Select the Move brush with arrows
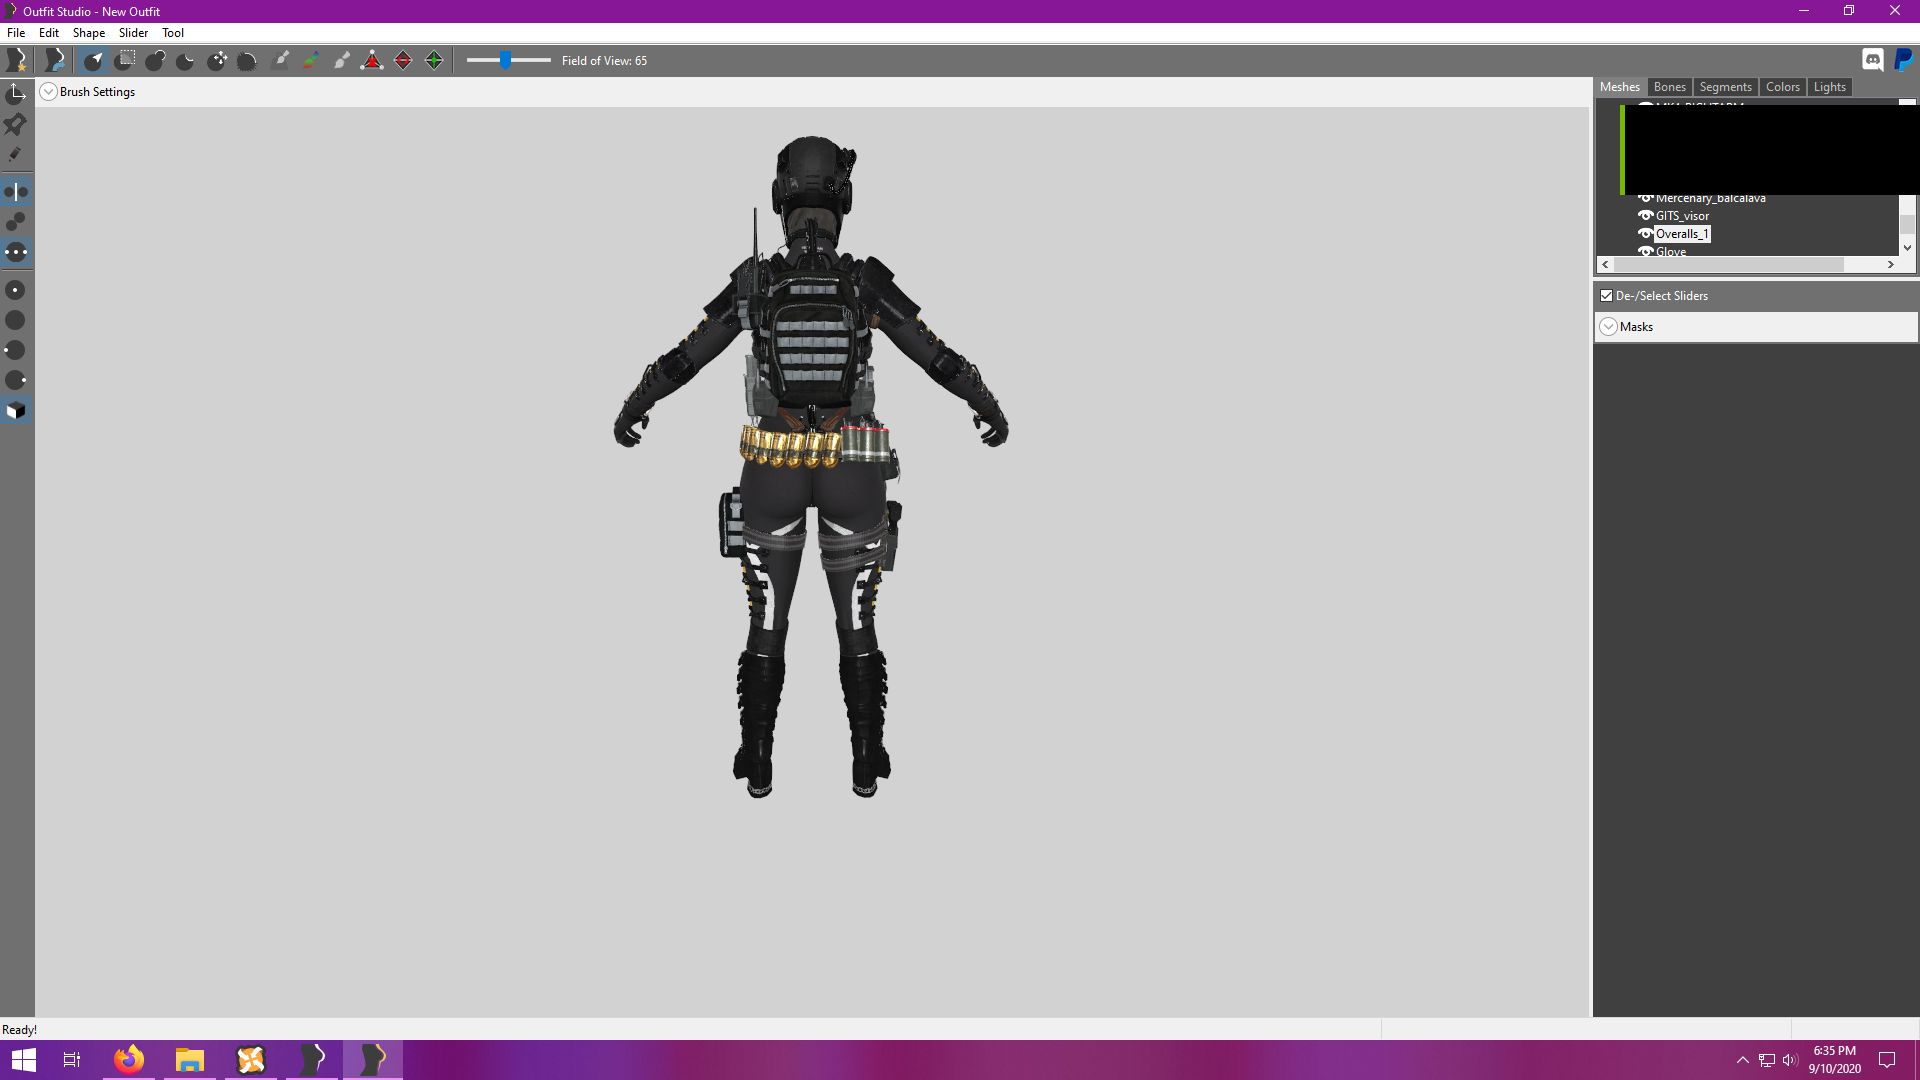The width and height of the screenshot is (1920, 1080). click(x=217, y=61)
